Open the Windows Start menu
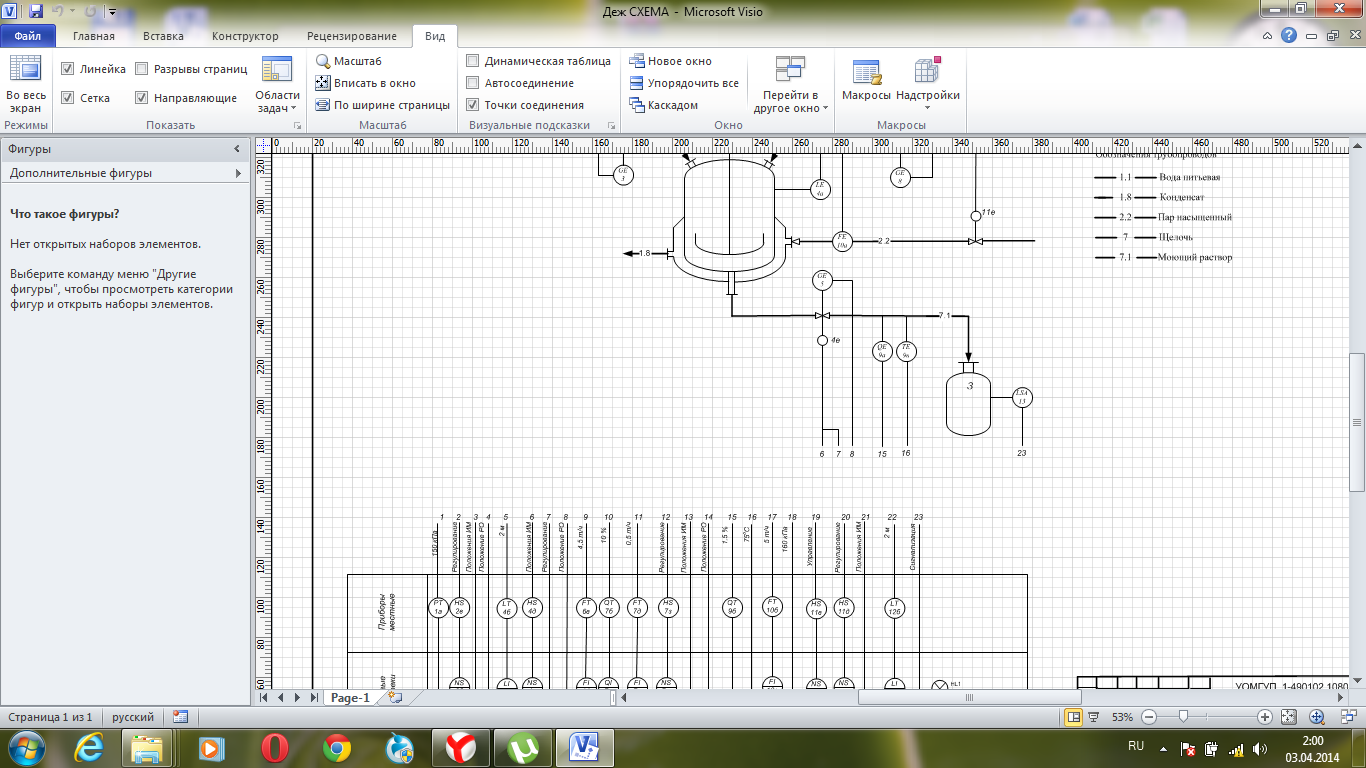The height and width of the screenshot is (768, 1366). 25,747
